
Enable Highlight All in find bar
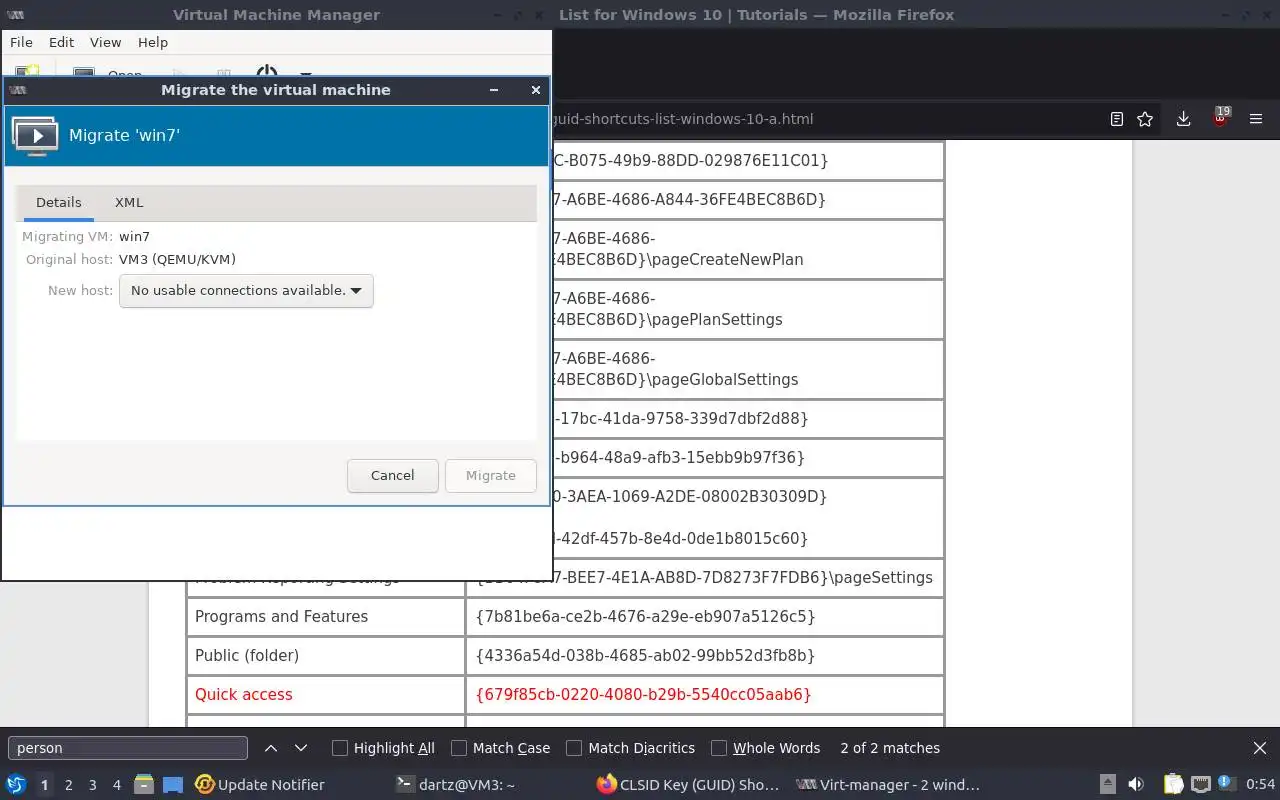tap(384, 748)
